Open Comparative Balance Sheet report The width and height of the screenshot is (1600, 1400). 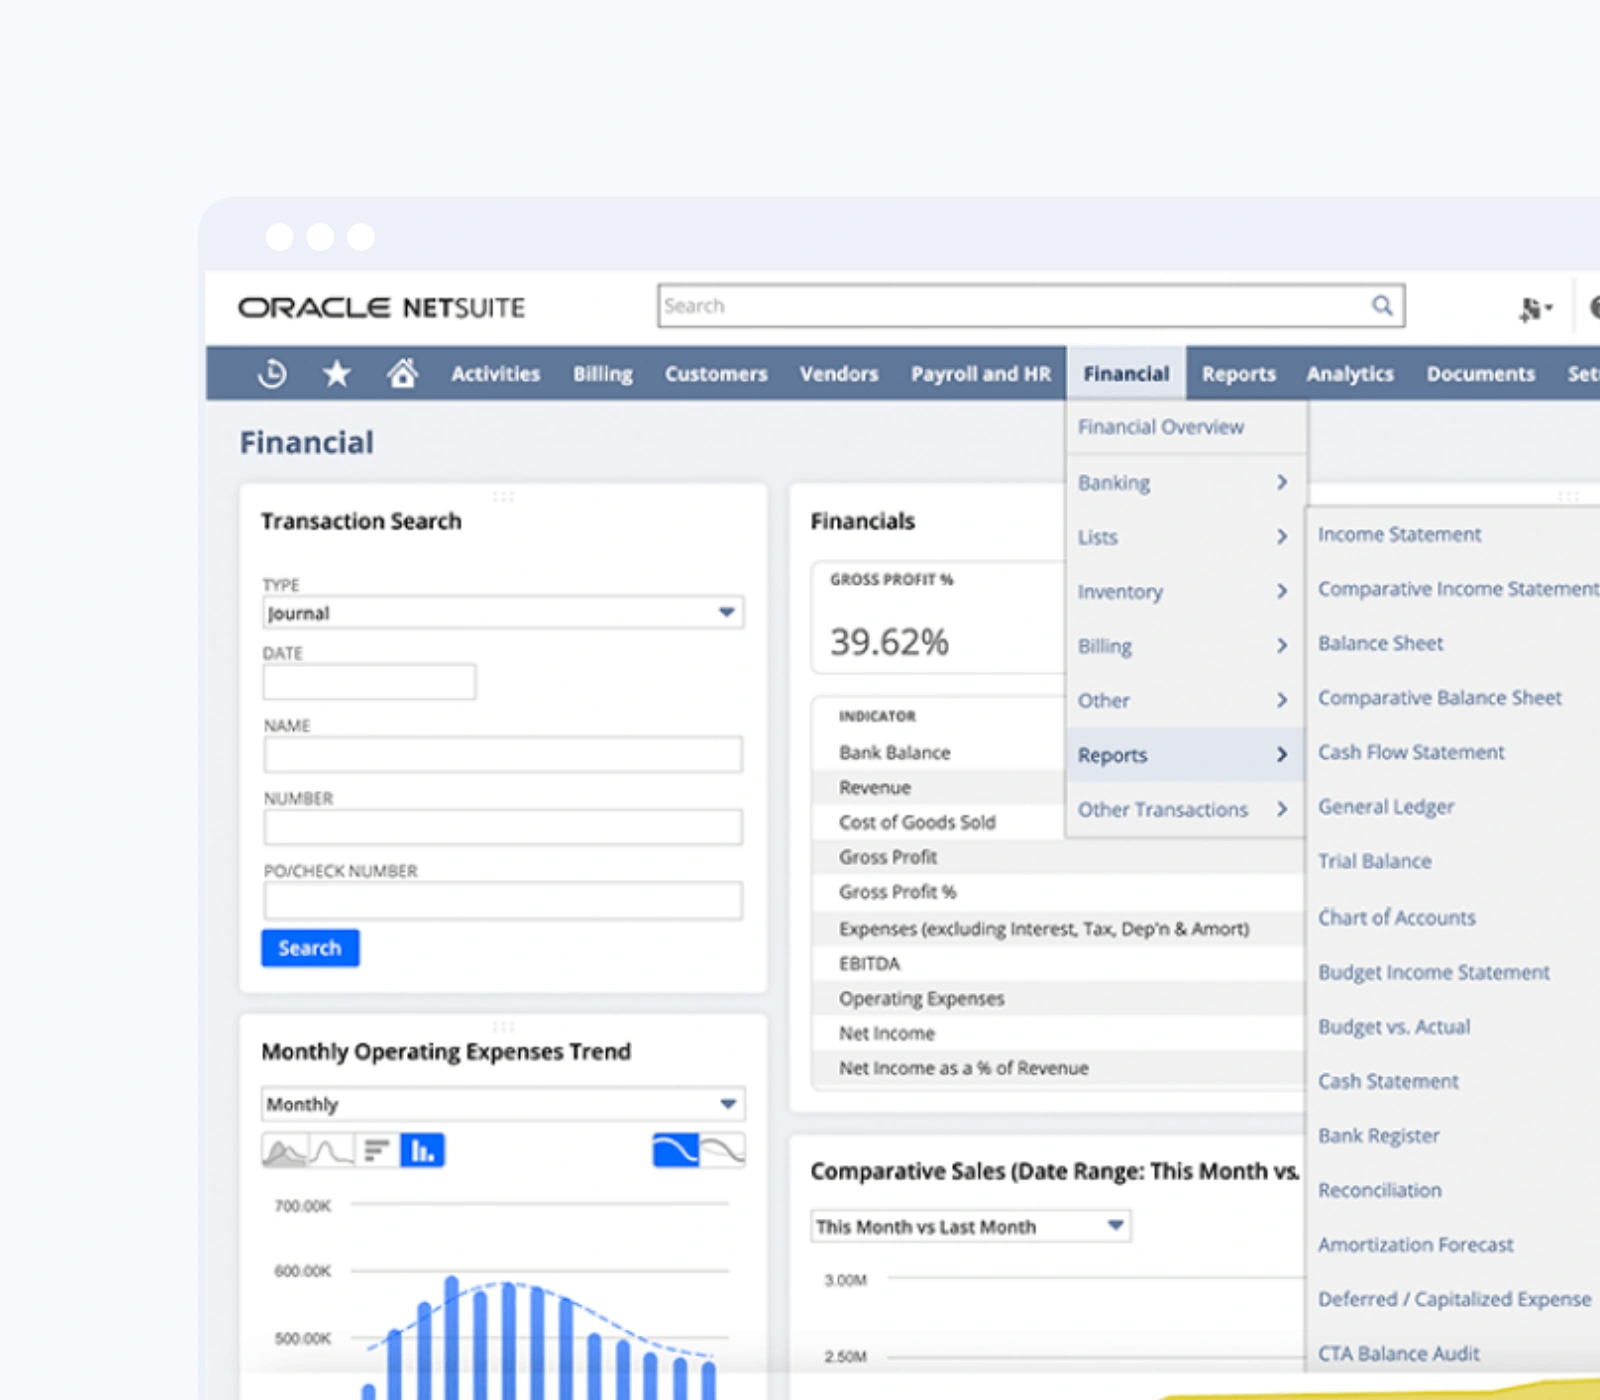pos(1440,698)
